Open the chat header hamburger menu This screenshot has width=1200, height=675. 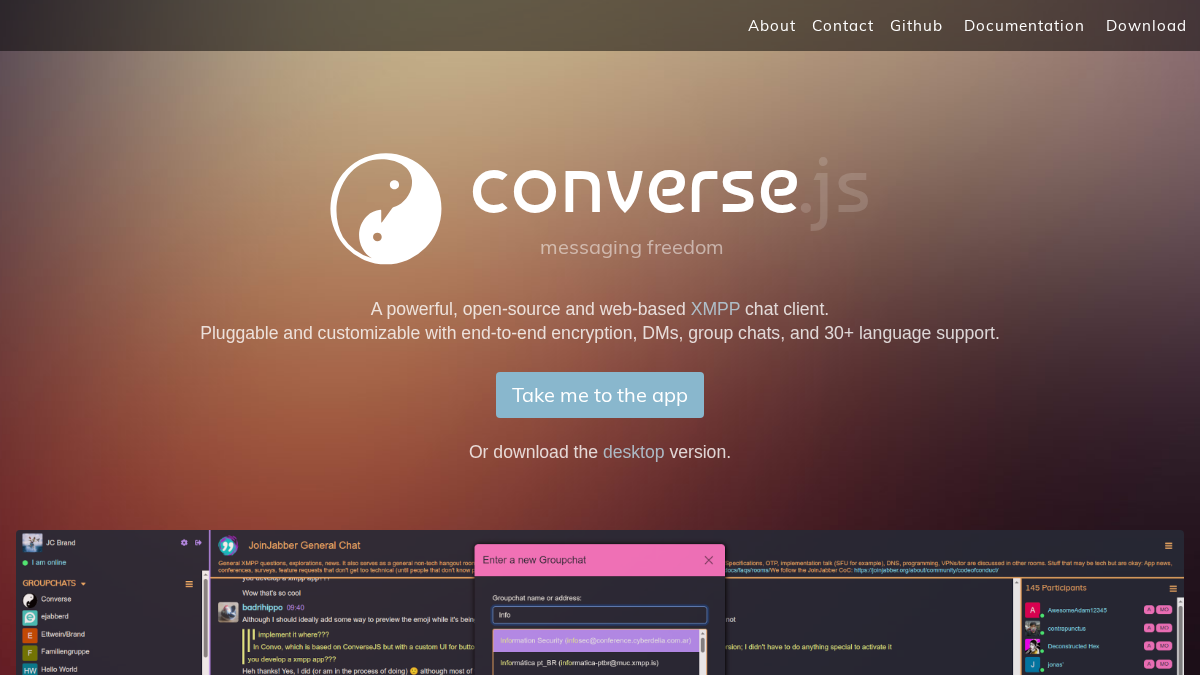1168,546
